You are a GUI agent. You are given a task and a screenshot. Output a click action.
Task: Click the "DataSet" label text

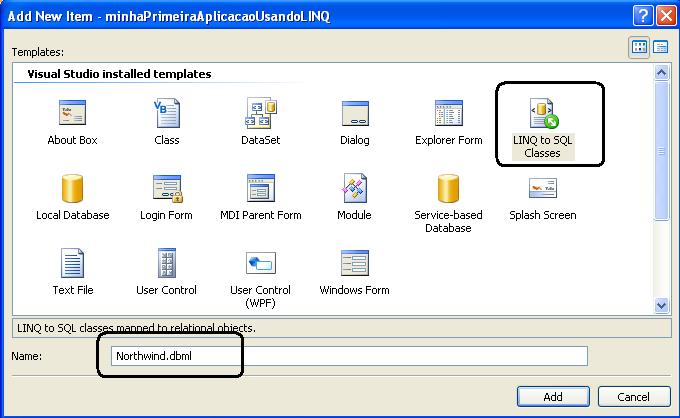pos(261,140)
